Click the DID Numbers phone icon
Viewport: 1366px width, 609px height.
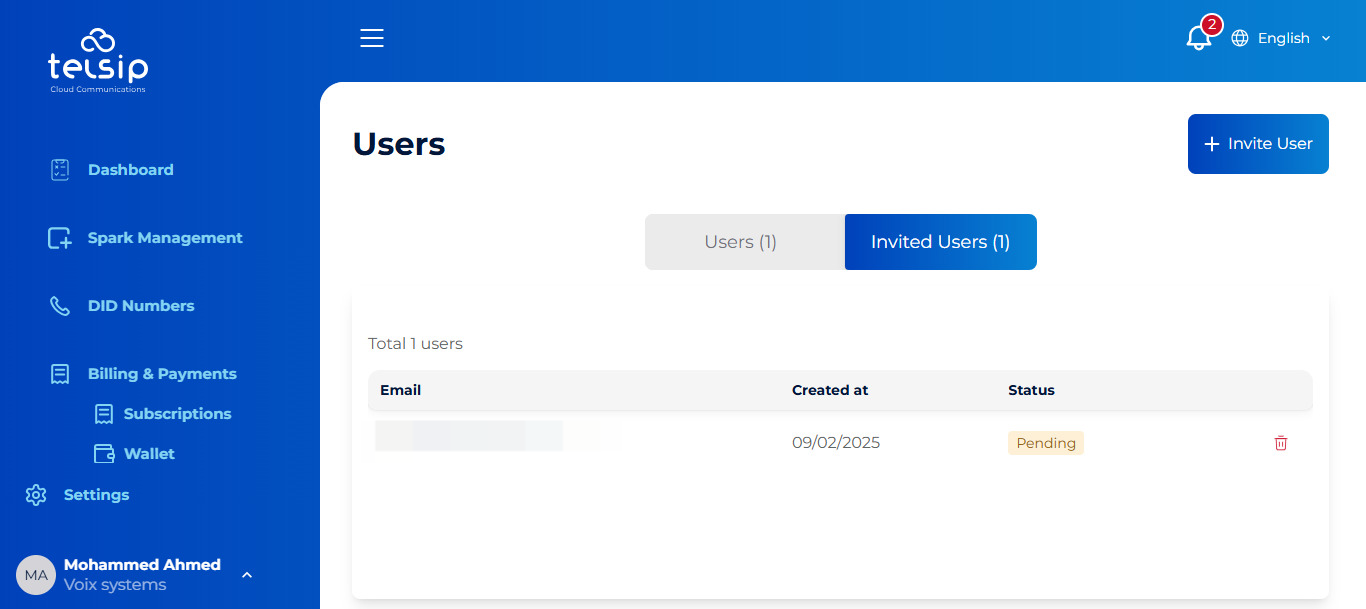[x=60, y=306]
